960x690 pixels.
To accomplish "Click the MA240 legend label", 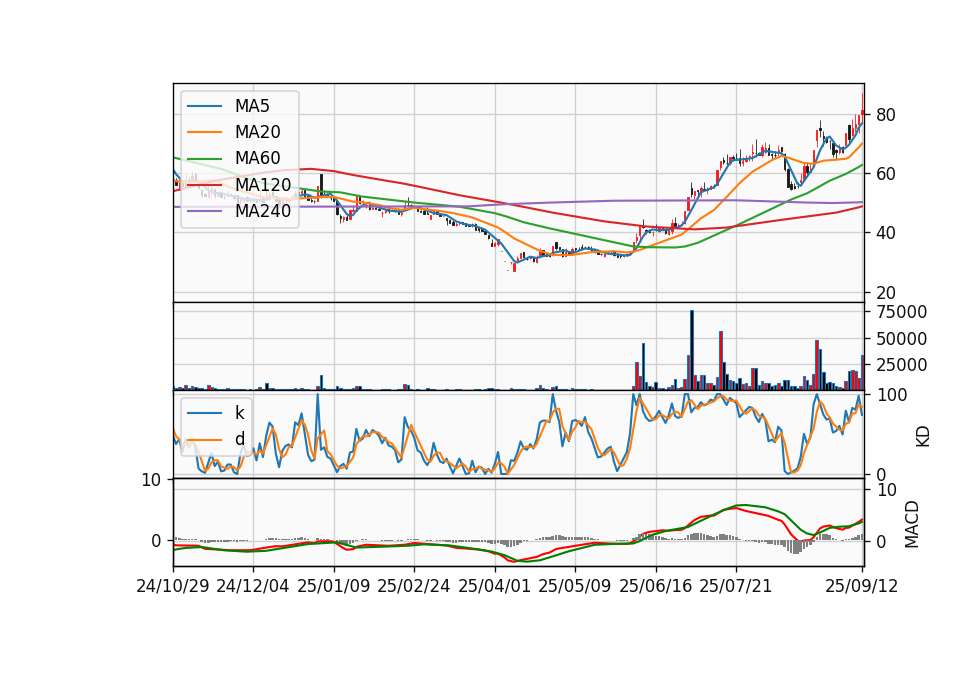I will pyautogui.click(x=263, y=211).
